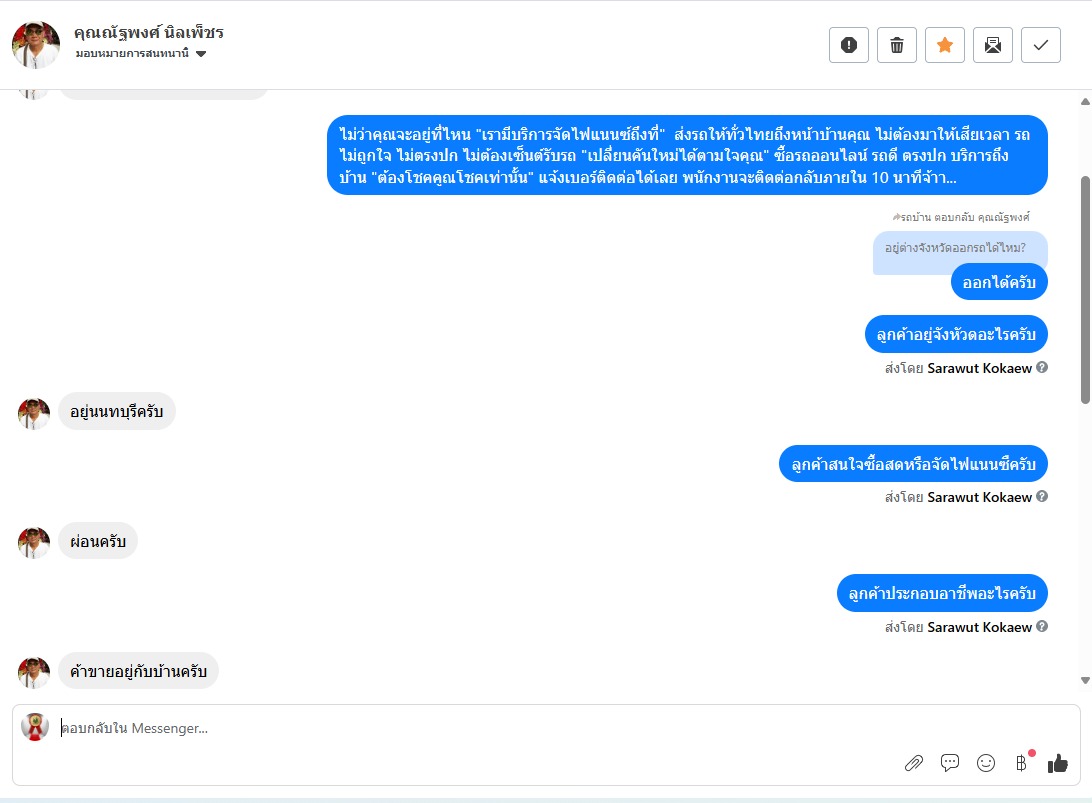1092x803 pixels.
Task: Click the envelope mark-as-unread icon
Action: [993, 45]
